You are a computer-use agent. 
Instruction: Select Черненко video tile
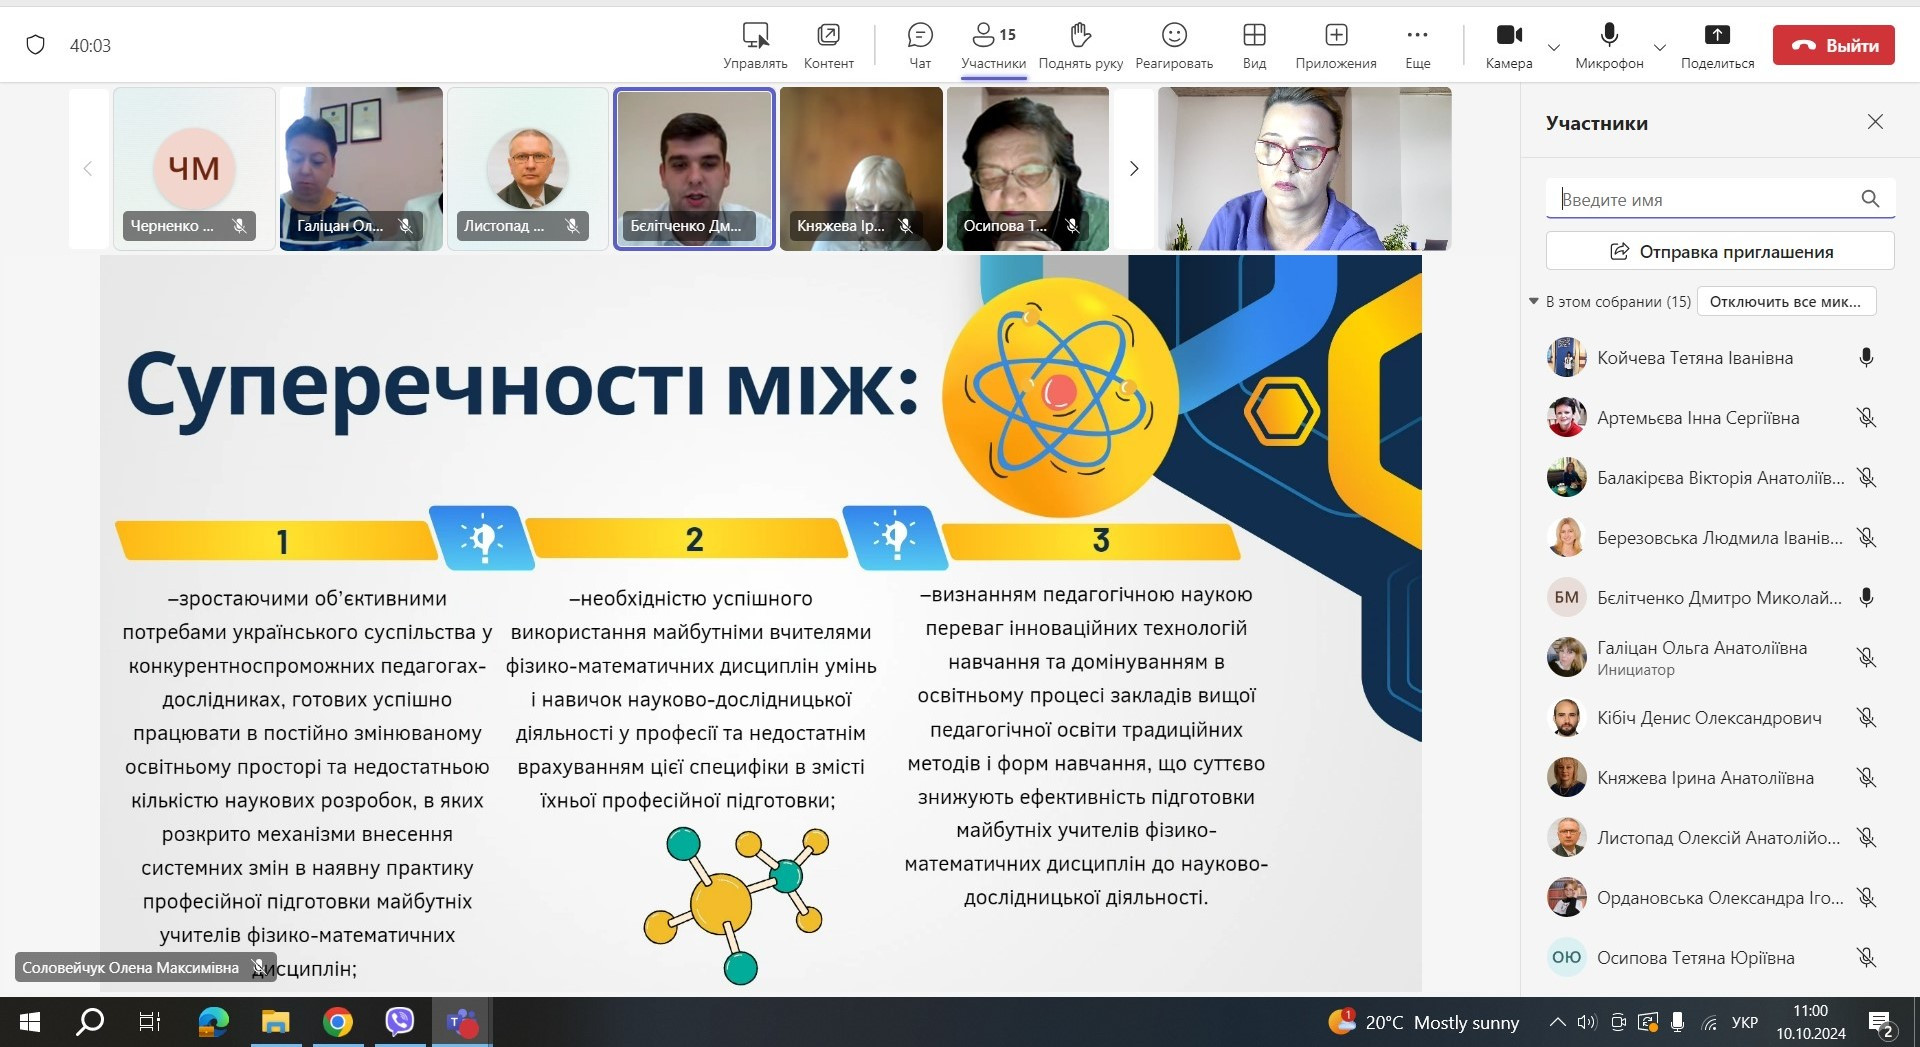(x=194, y=168)
